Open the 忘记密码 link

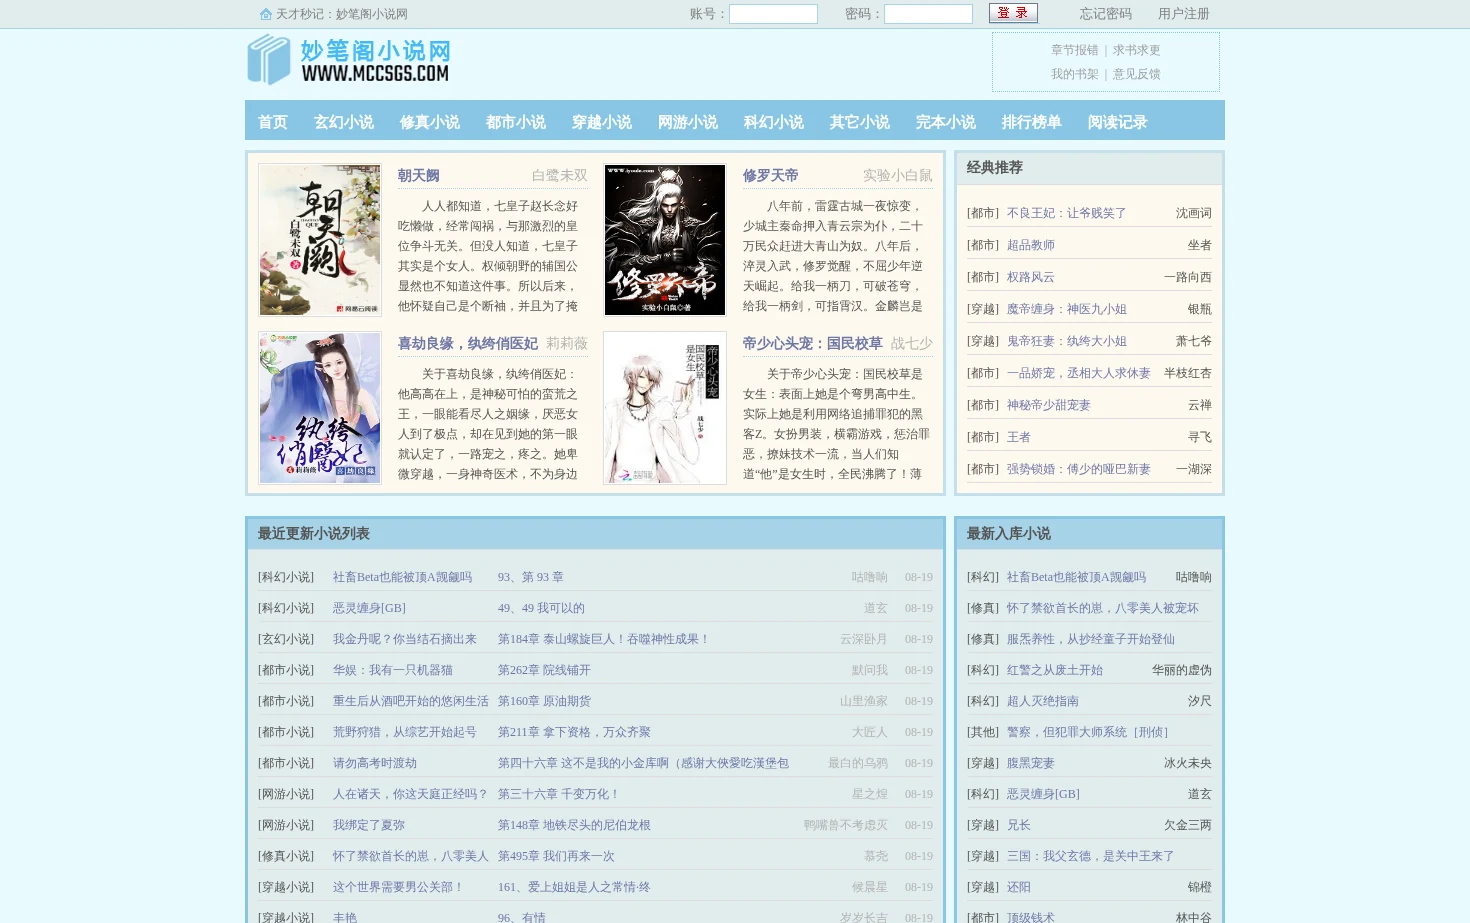pos(1105,14)
